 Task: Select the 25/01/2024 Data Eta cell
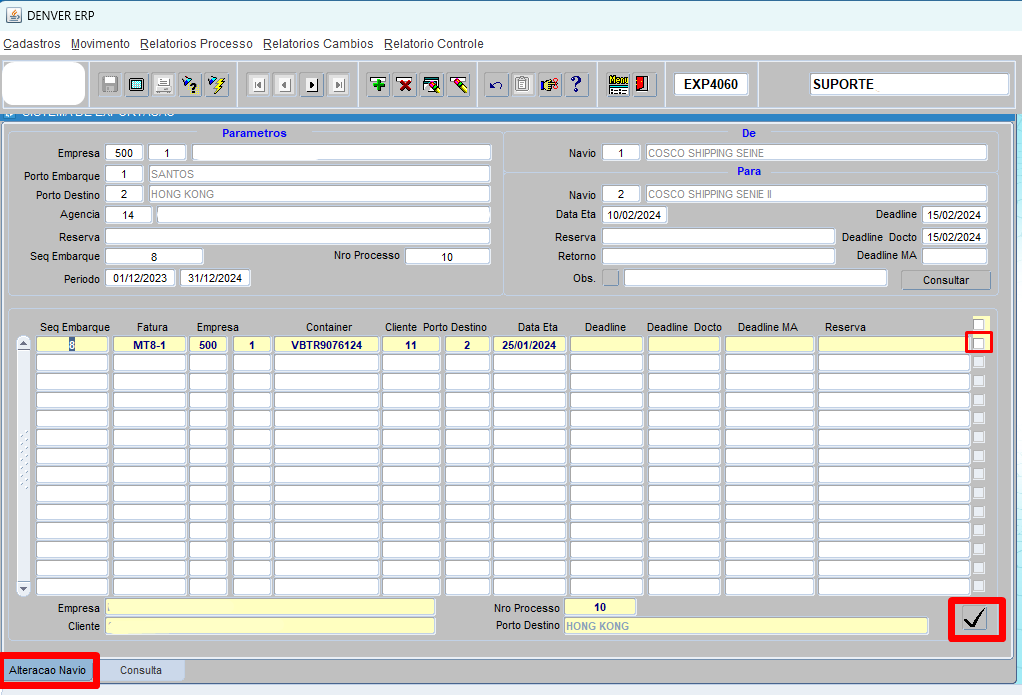(x=529, y=345)
